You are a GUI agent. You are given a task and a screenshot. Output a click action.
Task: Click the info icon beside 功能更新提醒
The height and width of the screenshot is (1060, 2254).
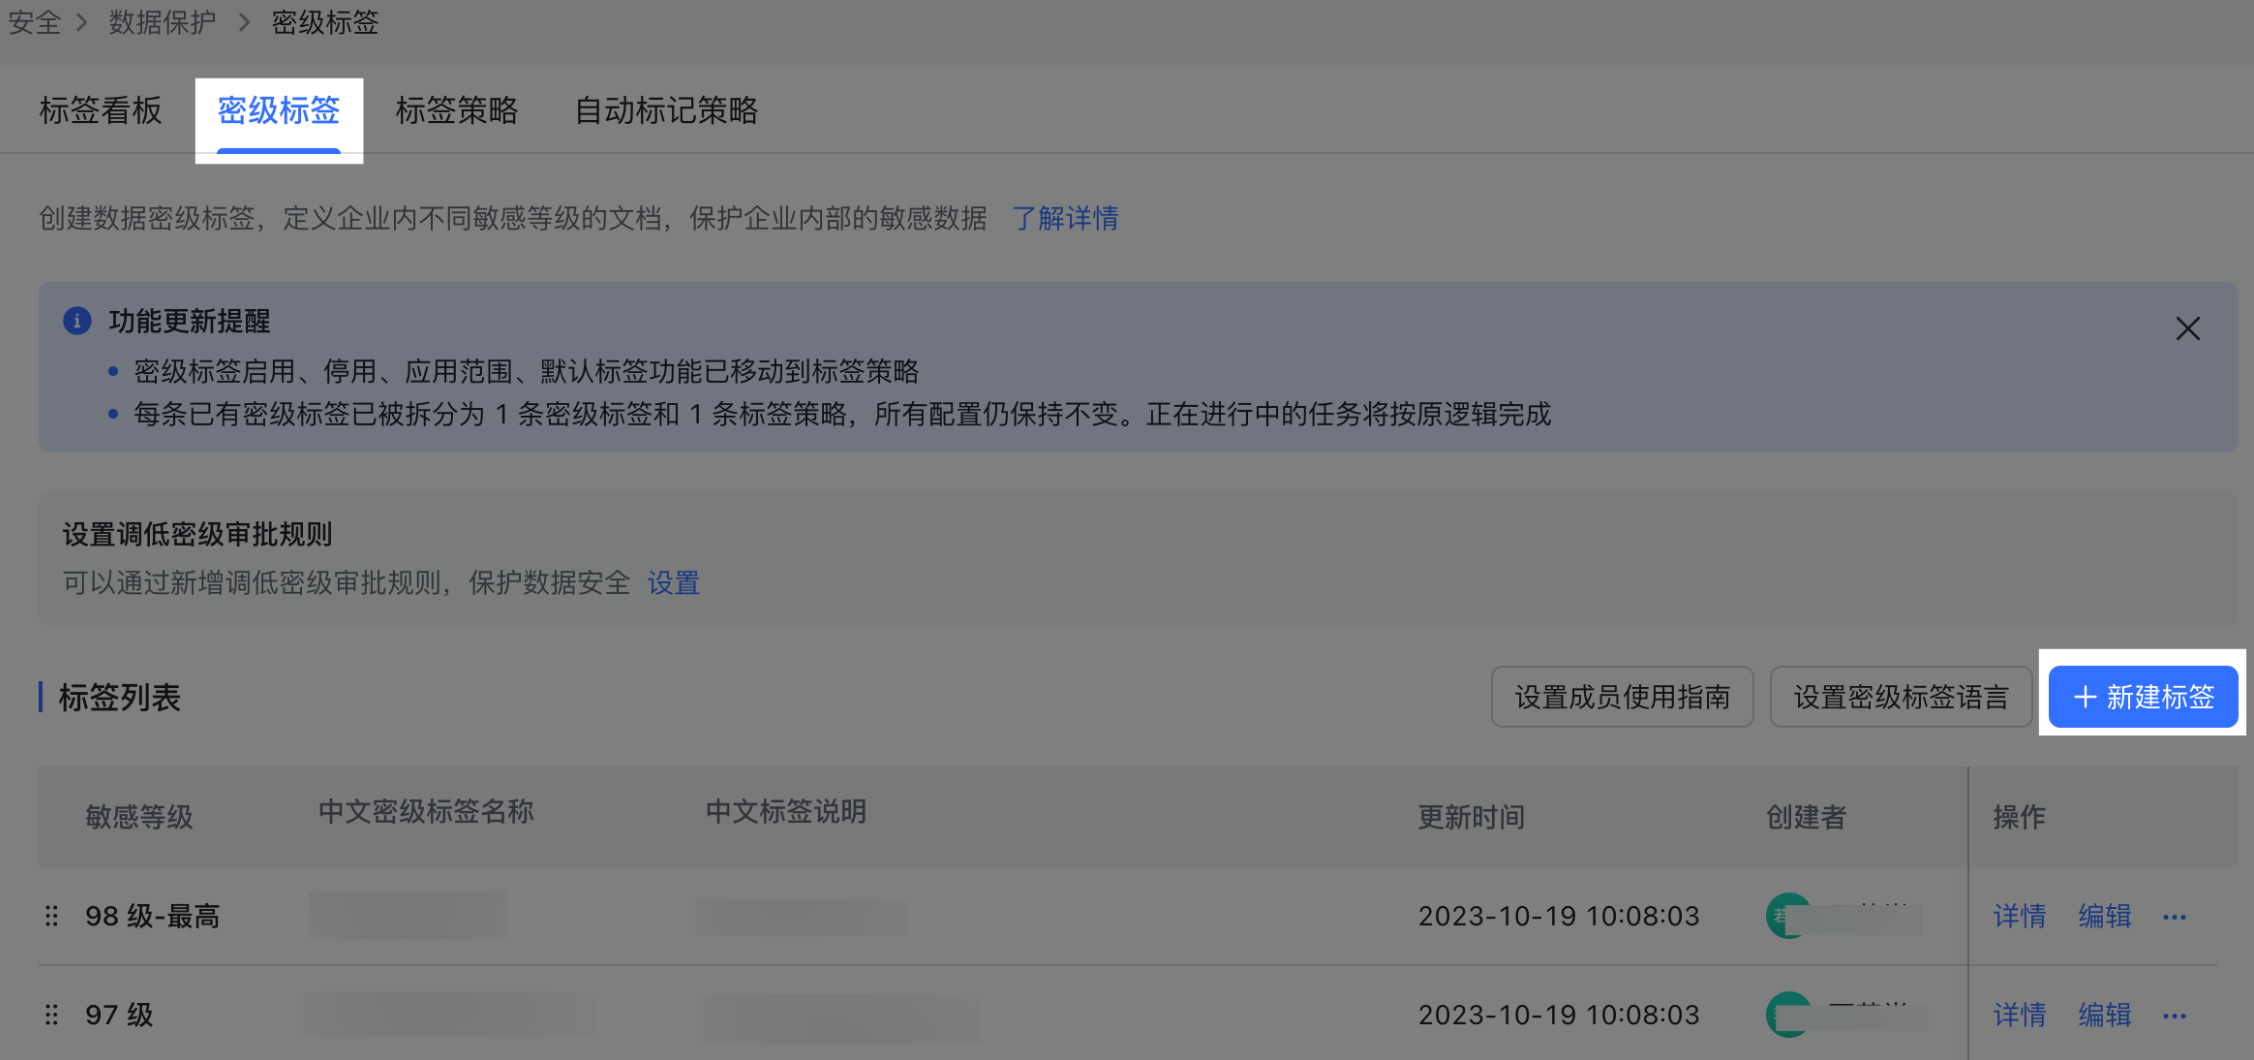(x=77, y=321)
